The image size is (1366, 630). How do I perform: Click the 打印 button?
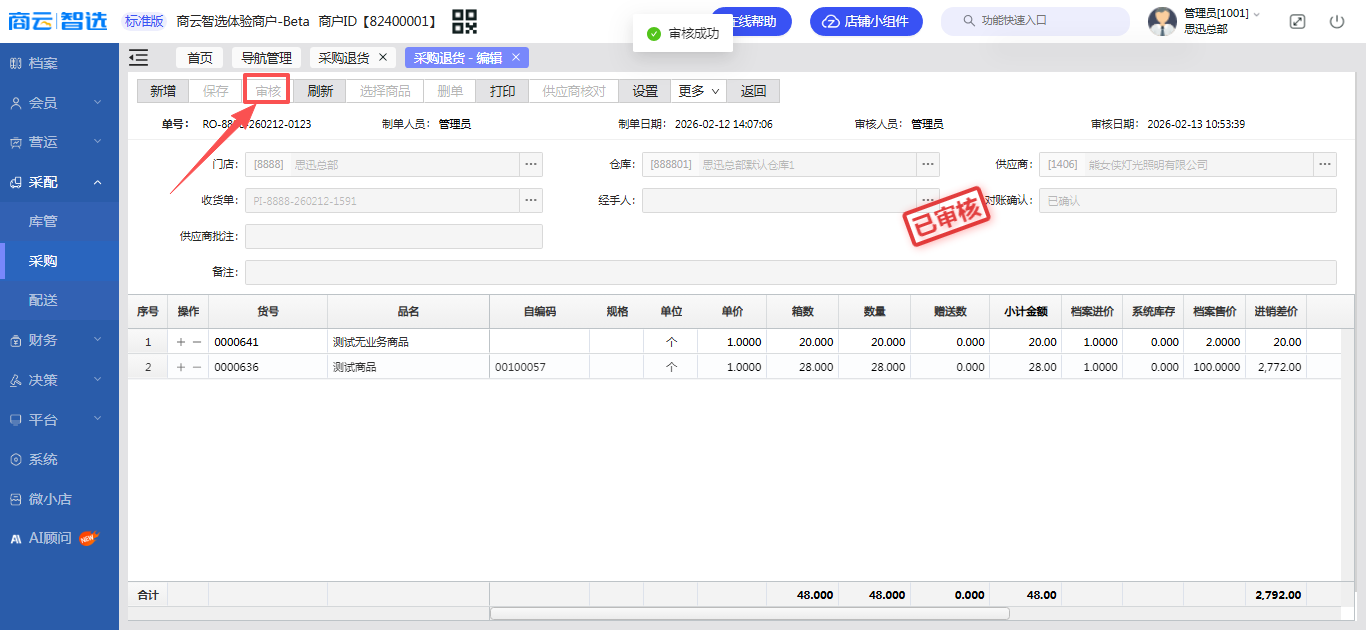click(502, 91)
